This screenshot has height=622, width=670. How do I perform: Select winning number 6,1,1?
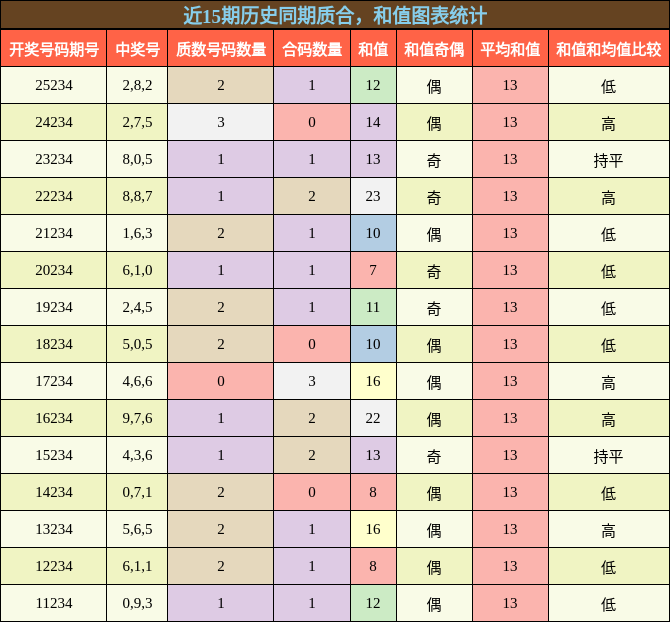tap(137, 566)
